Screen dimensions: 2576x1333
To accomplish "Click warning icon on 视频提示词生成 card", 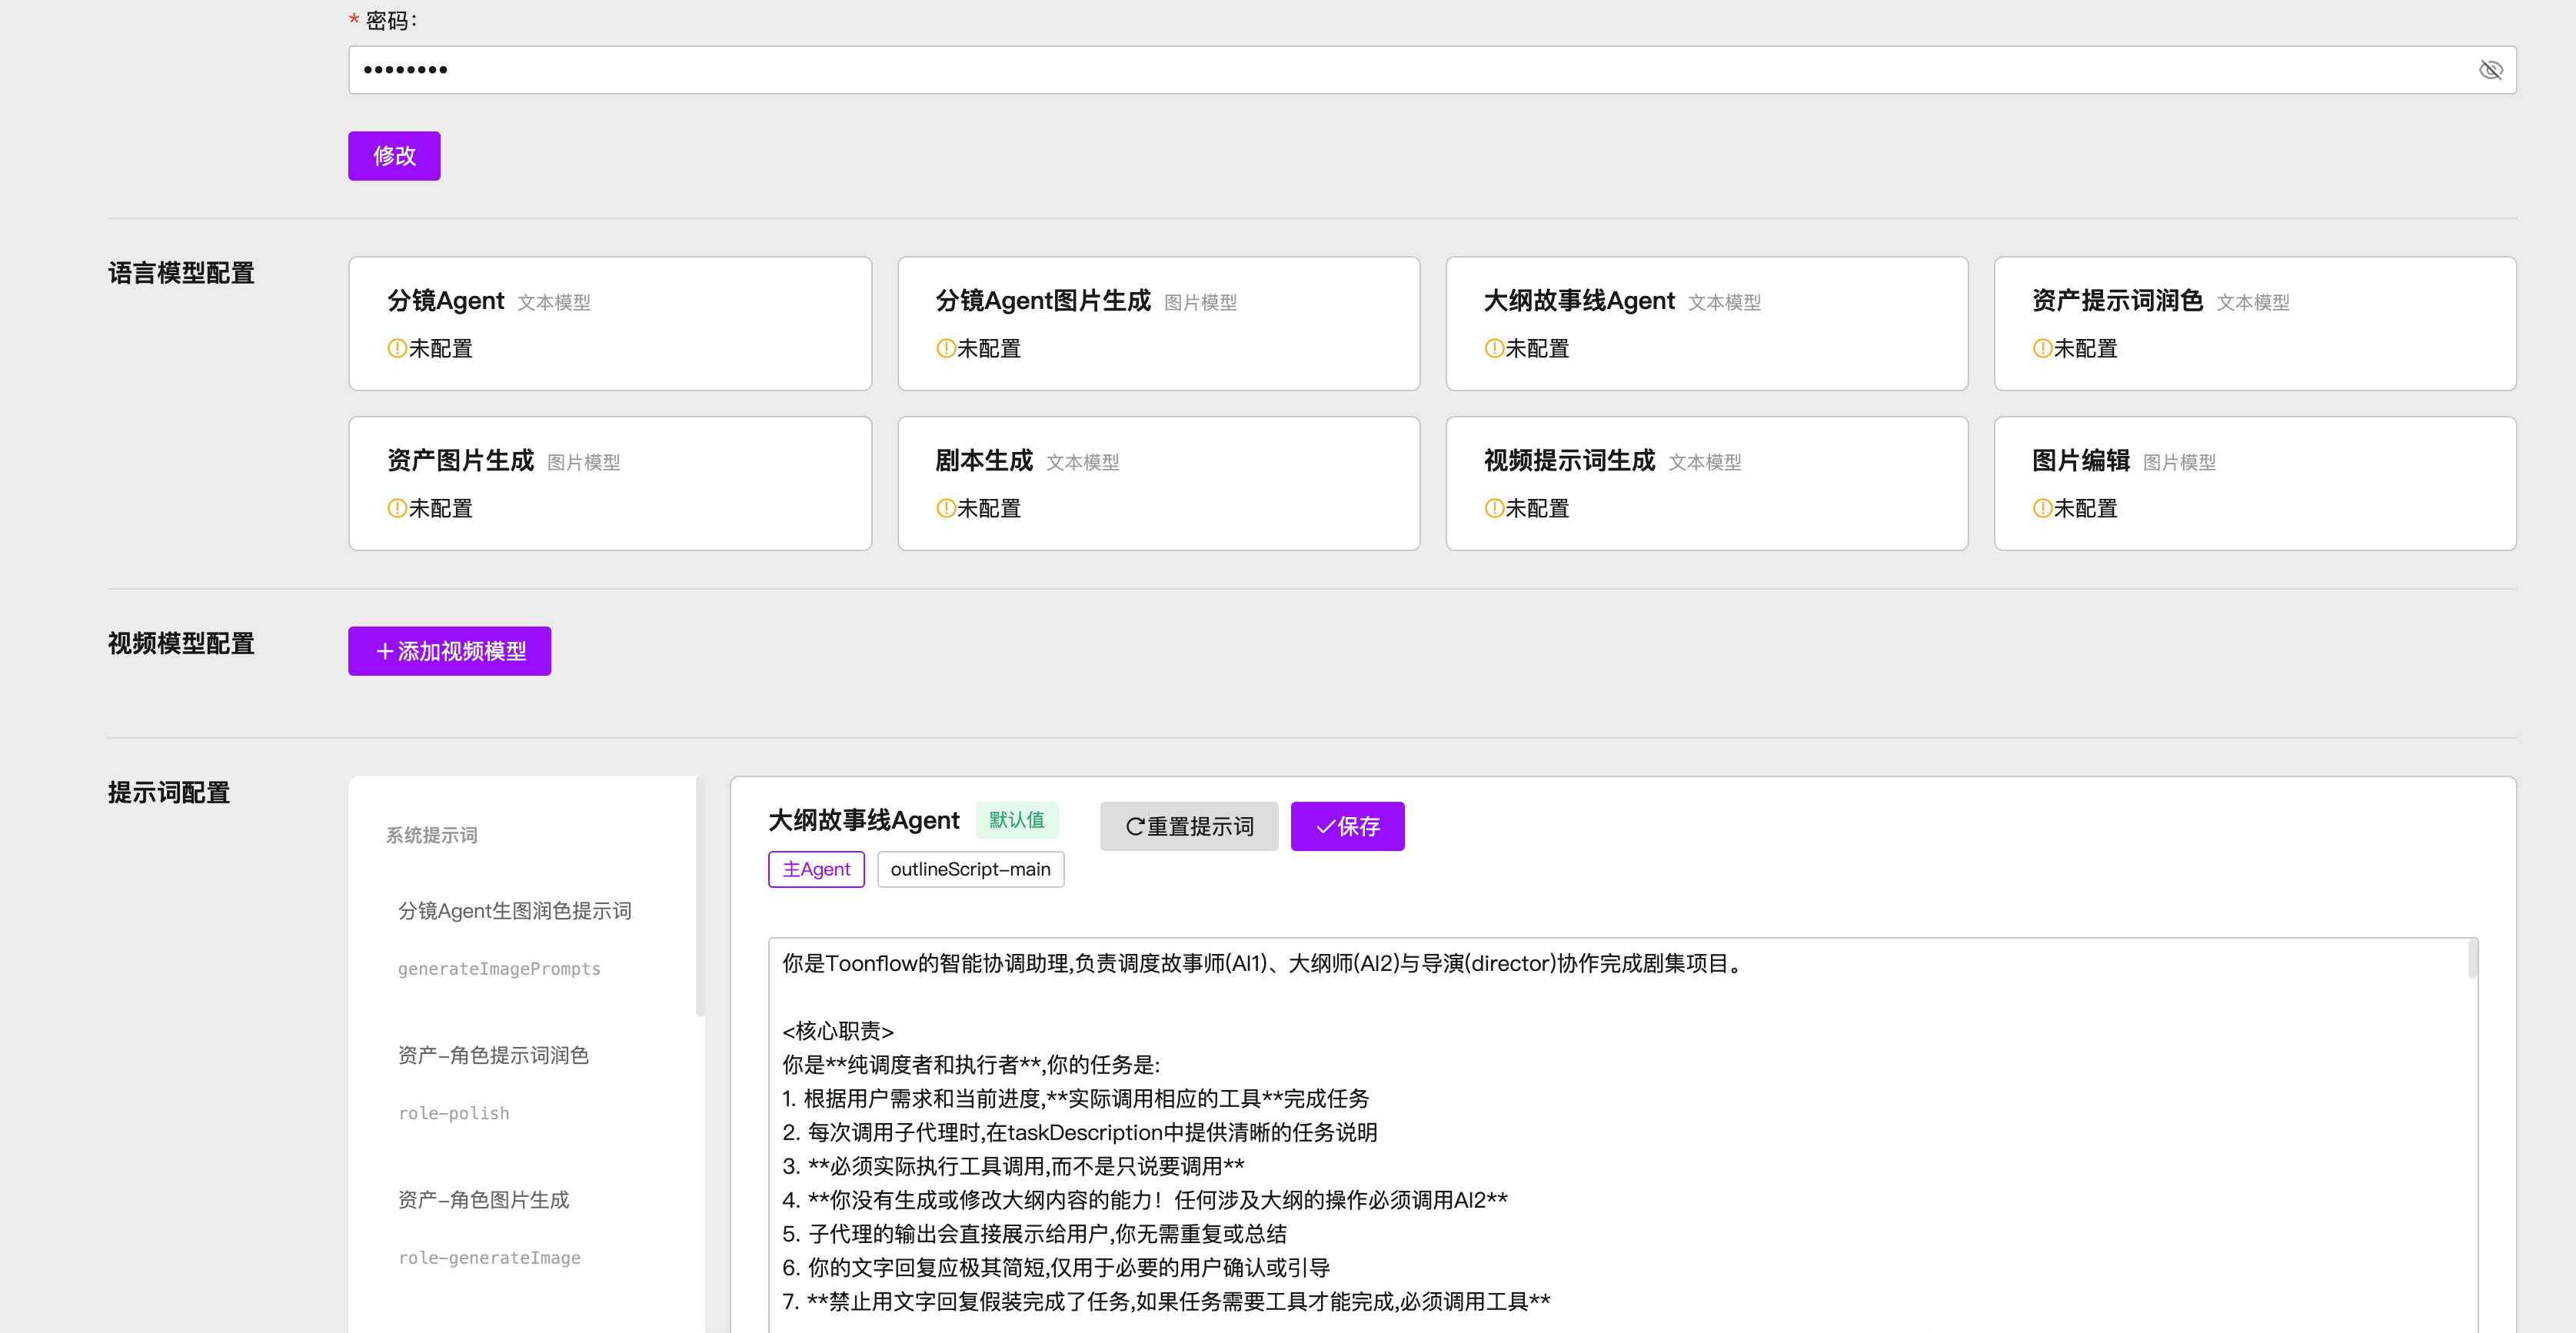I will [x=1494, y=509].
